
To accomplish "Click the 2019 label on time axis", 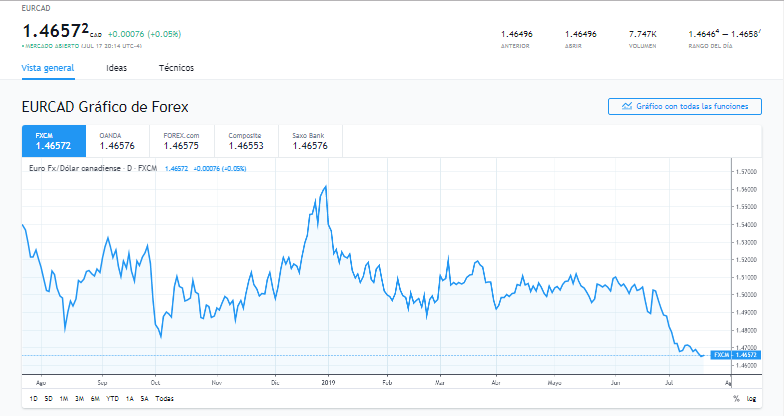I will [328, 382].
